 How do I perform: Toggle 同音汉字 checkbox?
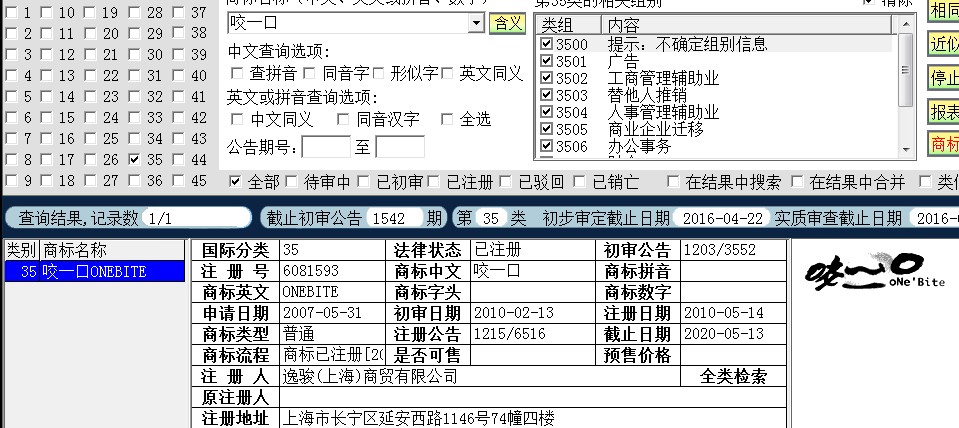[x=344, y=119]
